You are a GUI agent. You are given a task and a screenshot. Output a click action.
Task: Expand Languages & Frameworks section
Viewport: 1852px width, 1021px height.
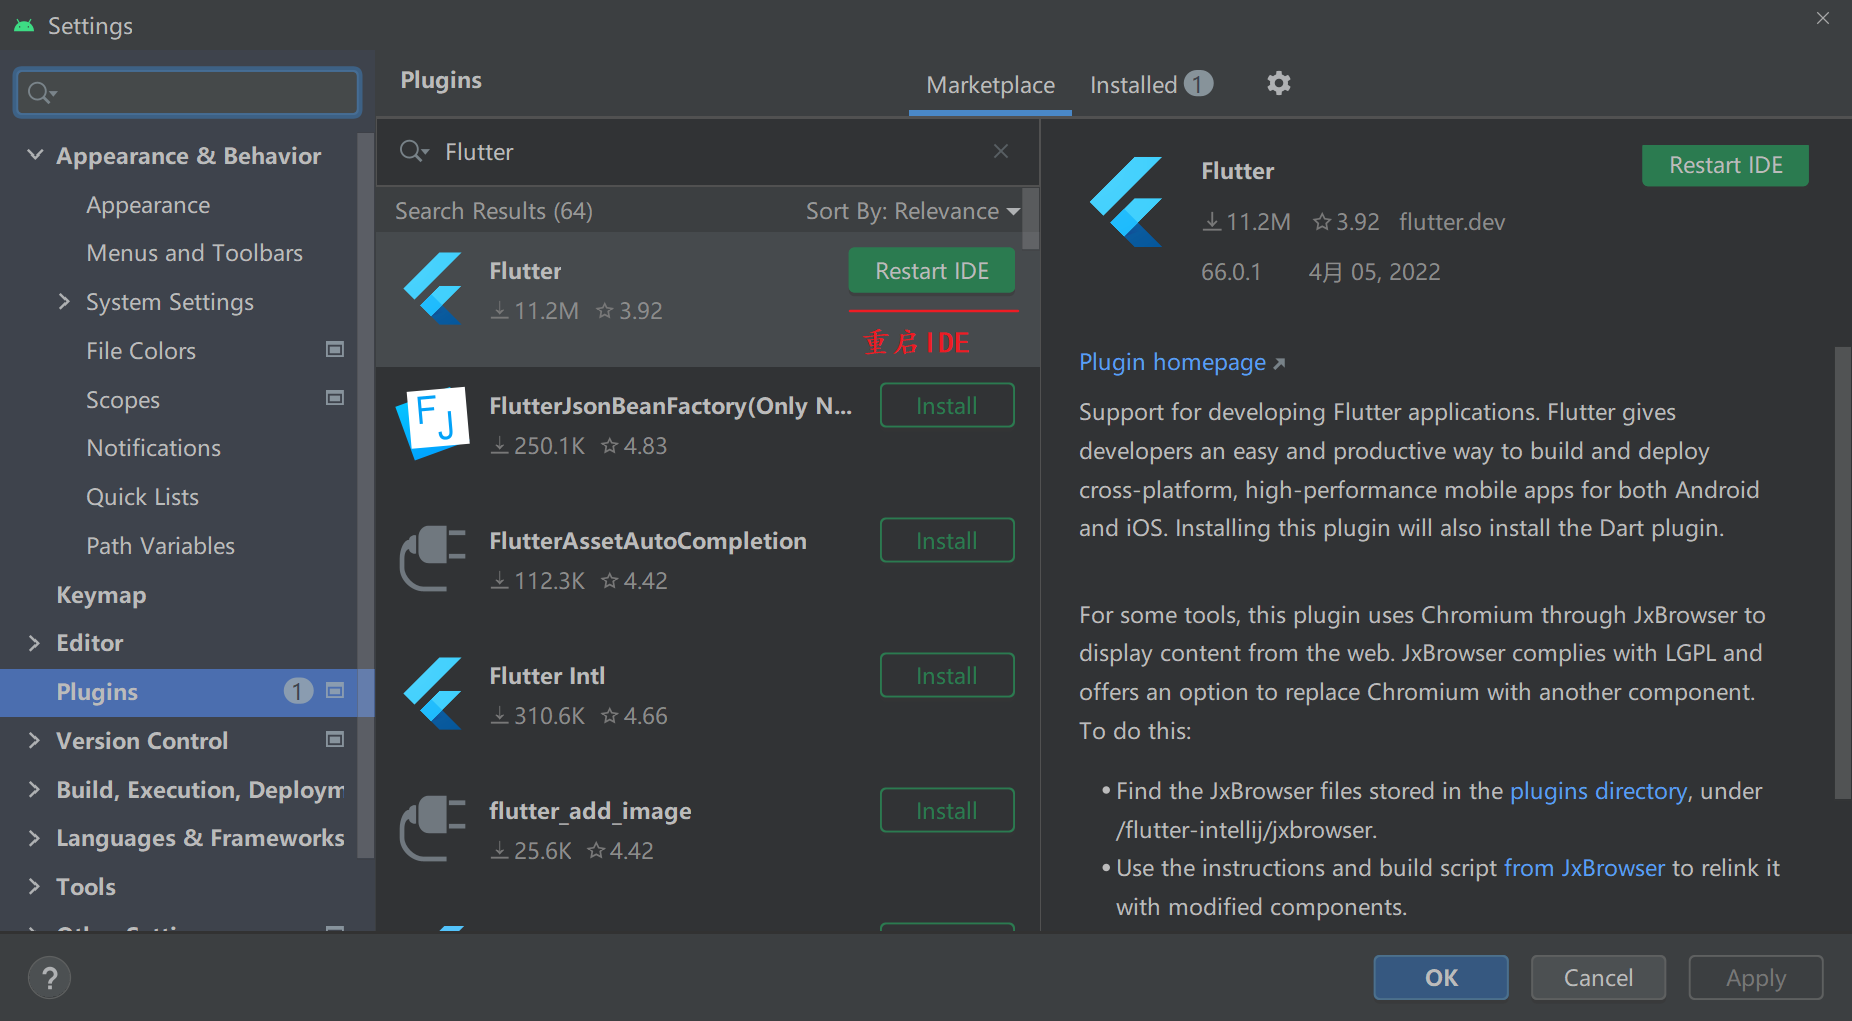pos(34,838)
